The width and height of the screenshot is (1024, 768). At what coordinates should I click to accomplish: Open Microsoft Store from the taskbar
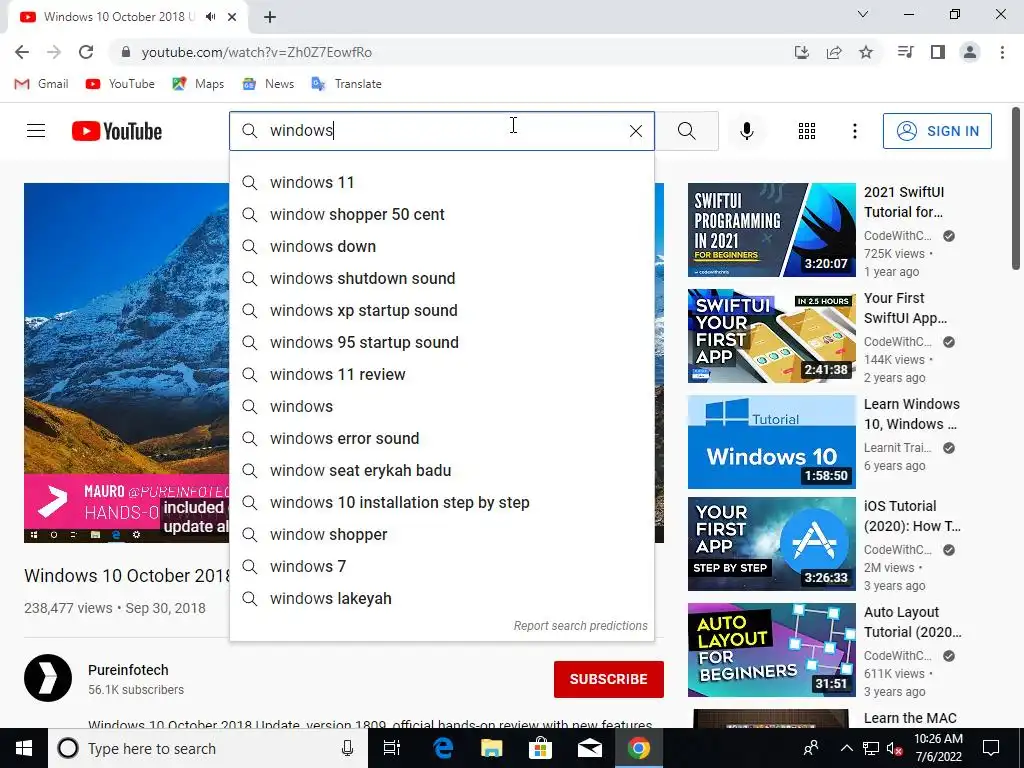tap(540, 748)
